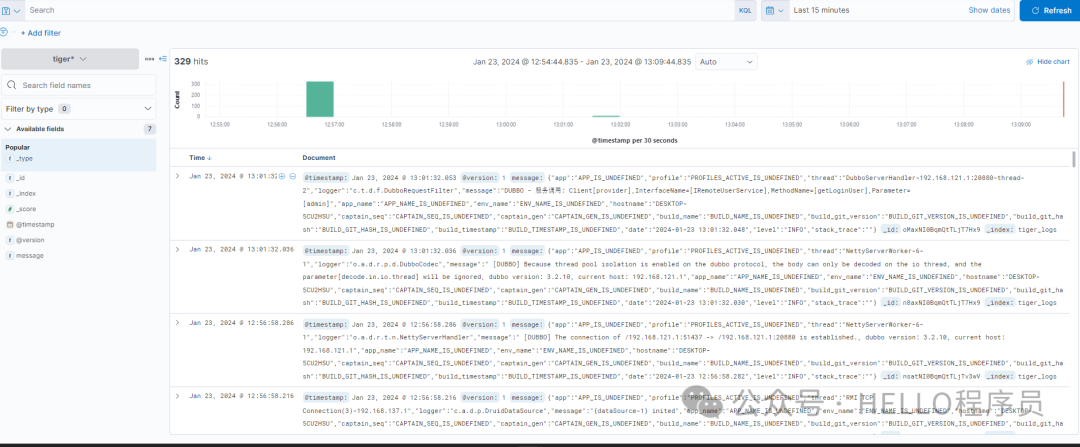
Task: Open the saved query menu icon
Action: click(10, 10)
